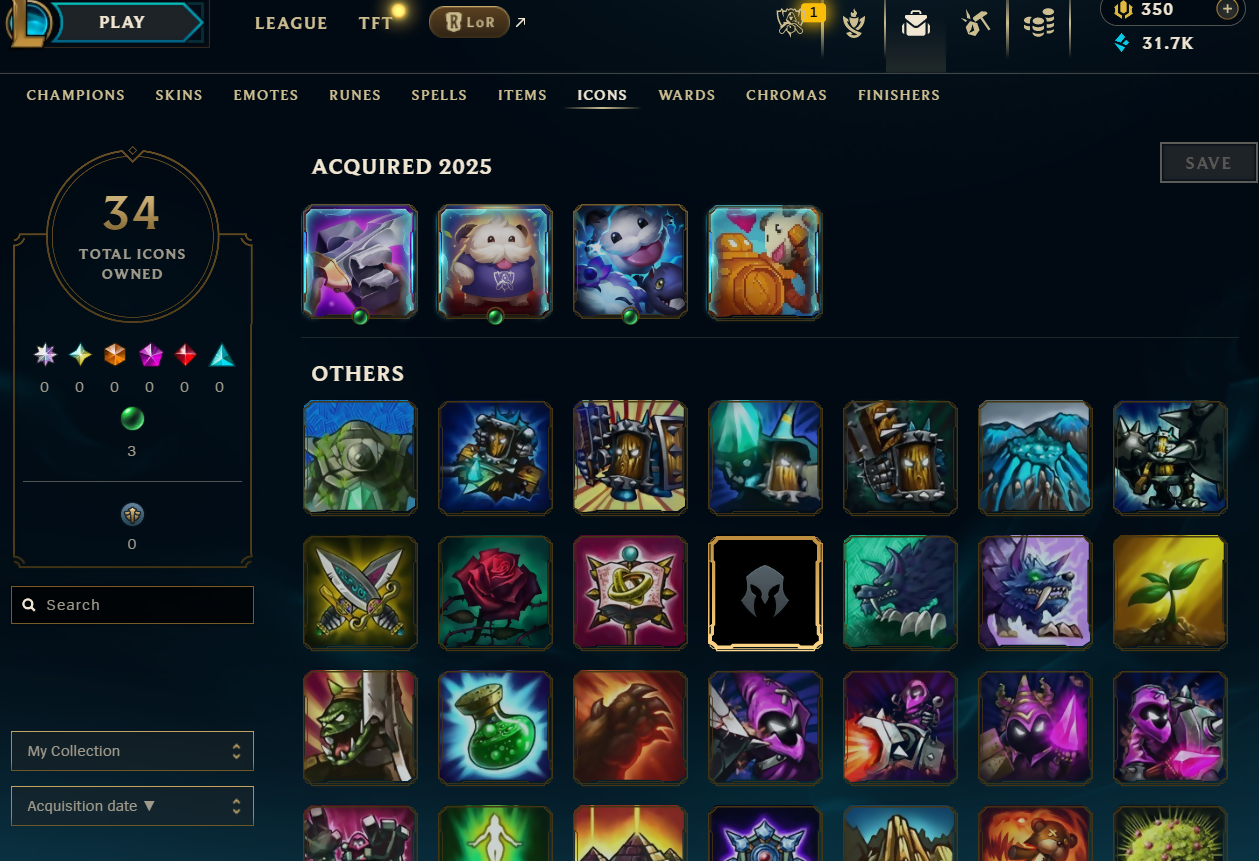Open the TFT game mode menu
The image size is (1259, 861).
(x=376, y=23)
